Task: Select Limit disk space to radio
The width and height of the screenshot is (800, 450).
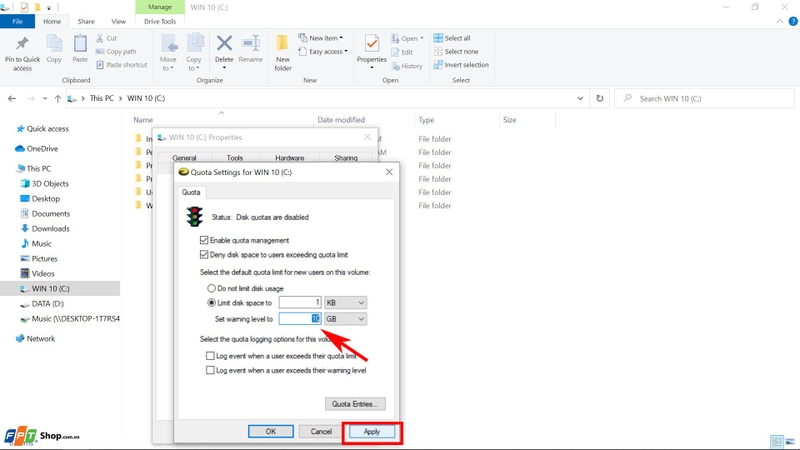Action: (x=211, y=303)
